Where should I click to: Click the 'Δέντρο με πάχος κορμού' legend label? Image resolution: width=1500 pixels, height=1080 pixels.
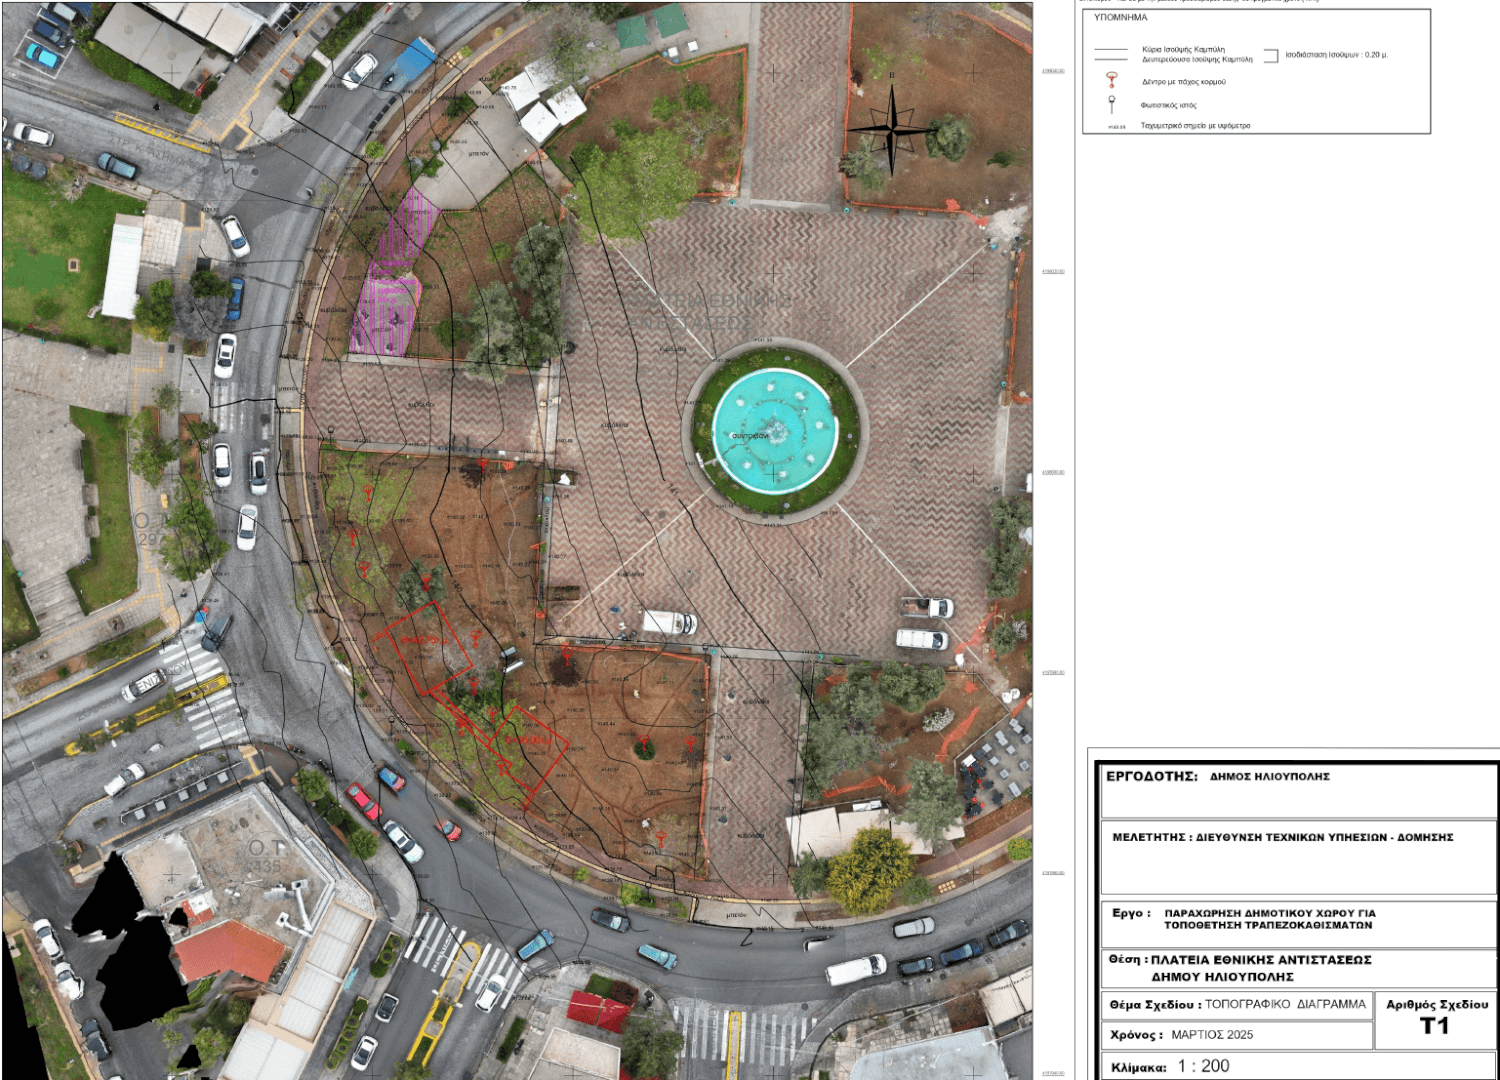click(1183, 82)
